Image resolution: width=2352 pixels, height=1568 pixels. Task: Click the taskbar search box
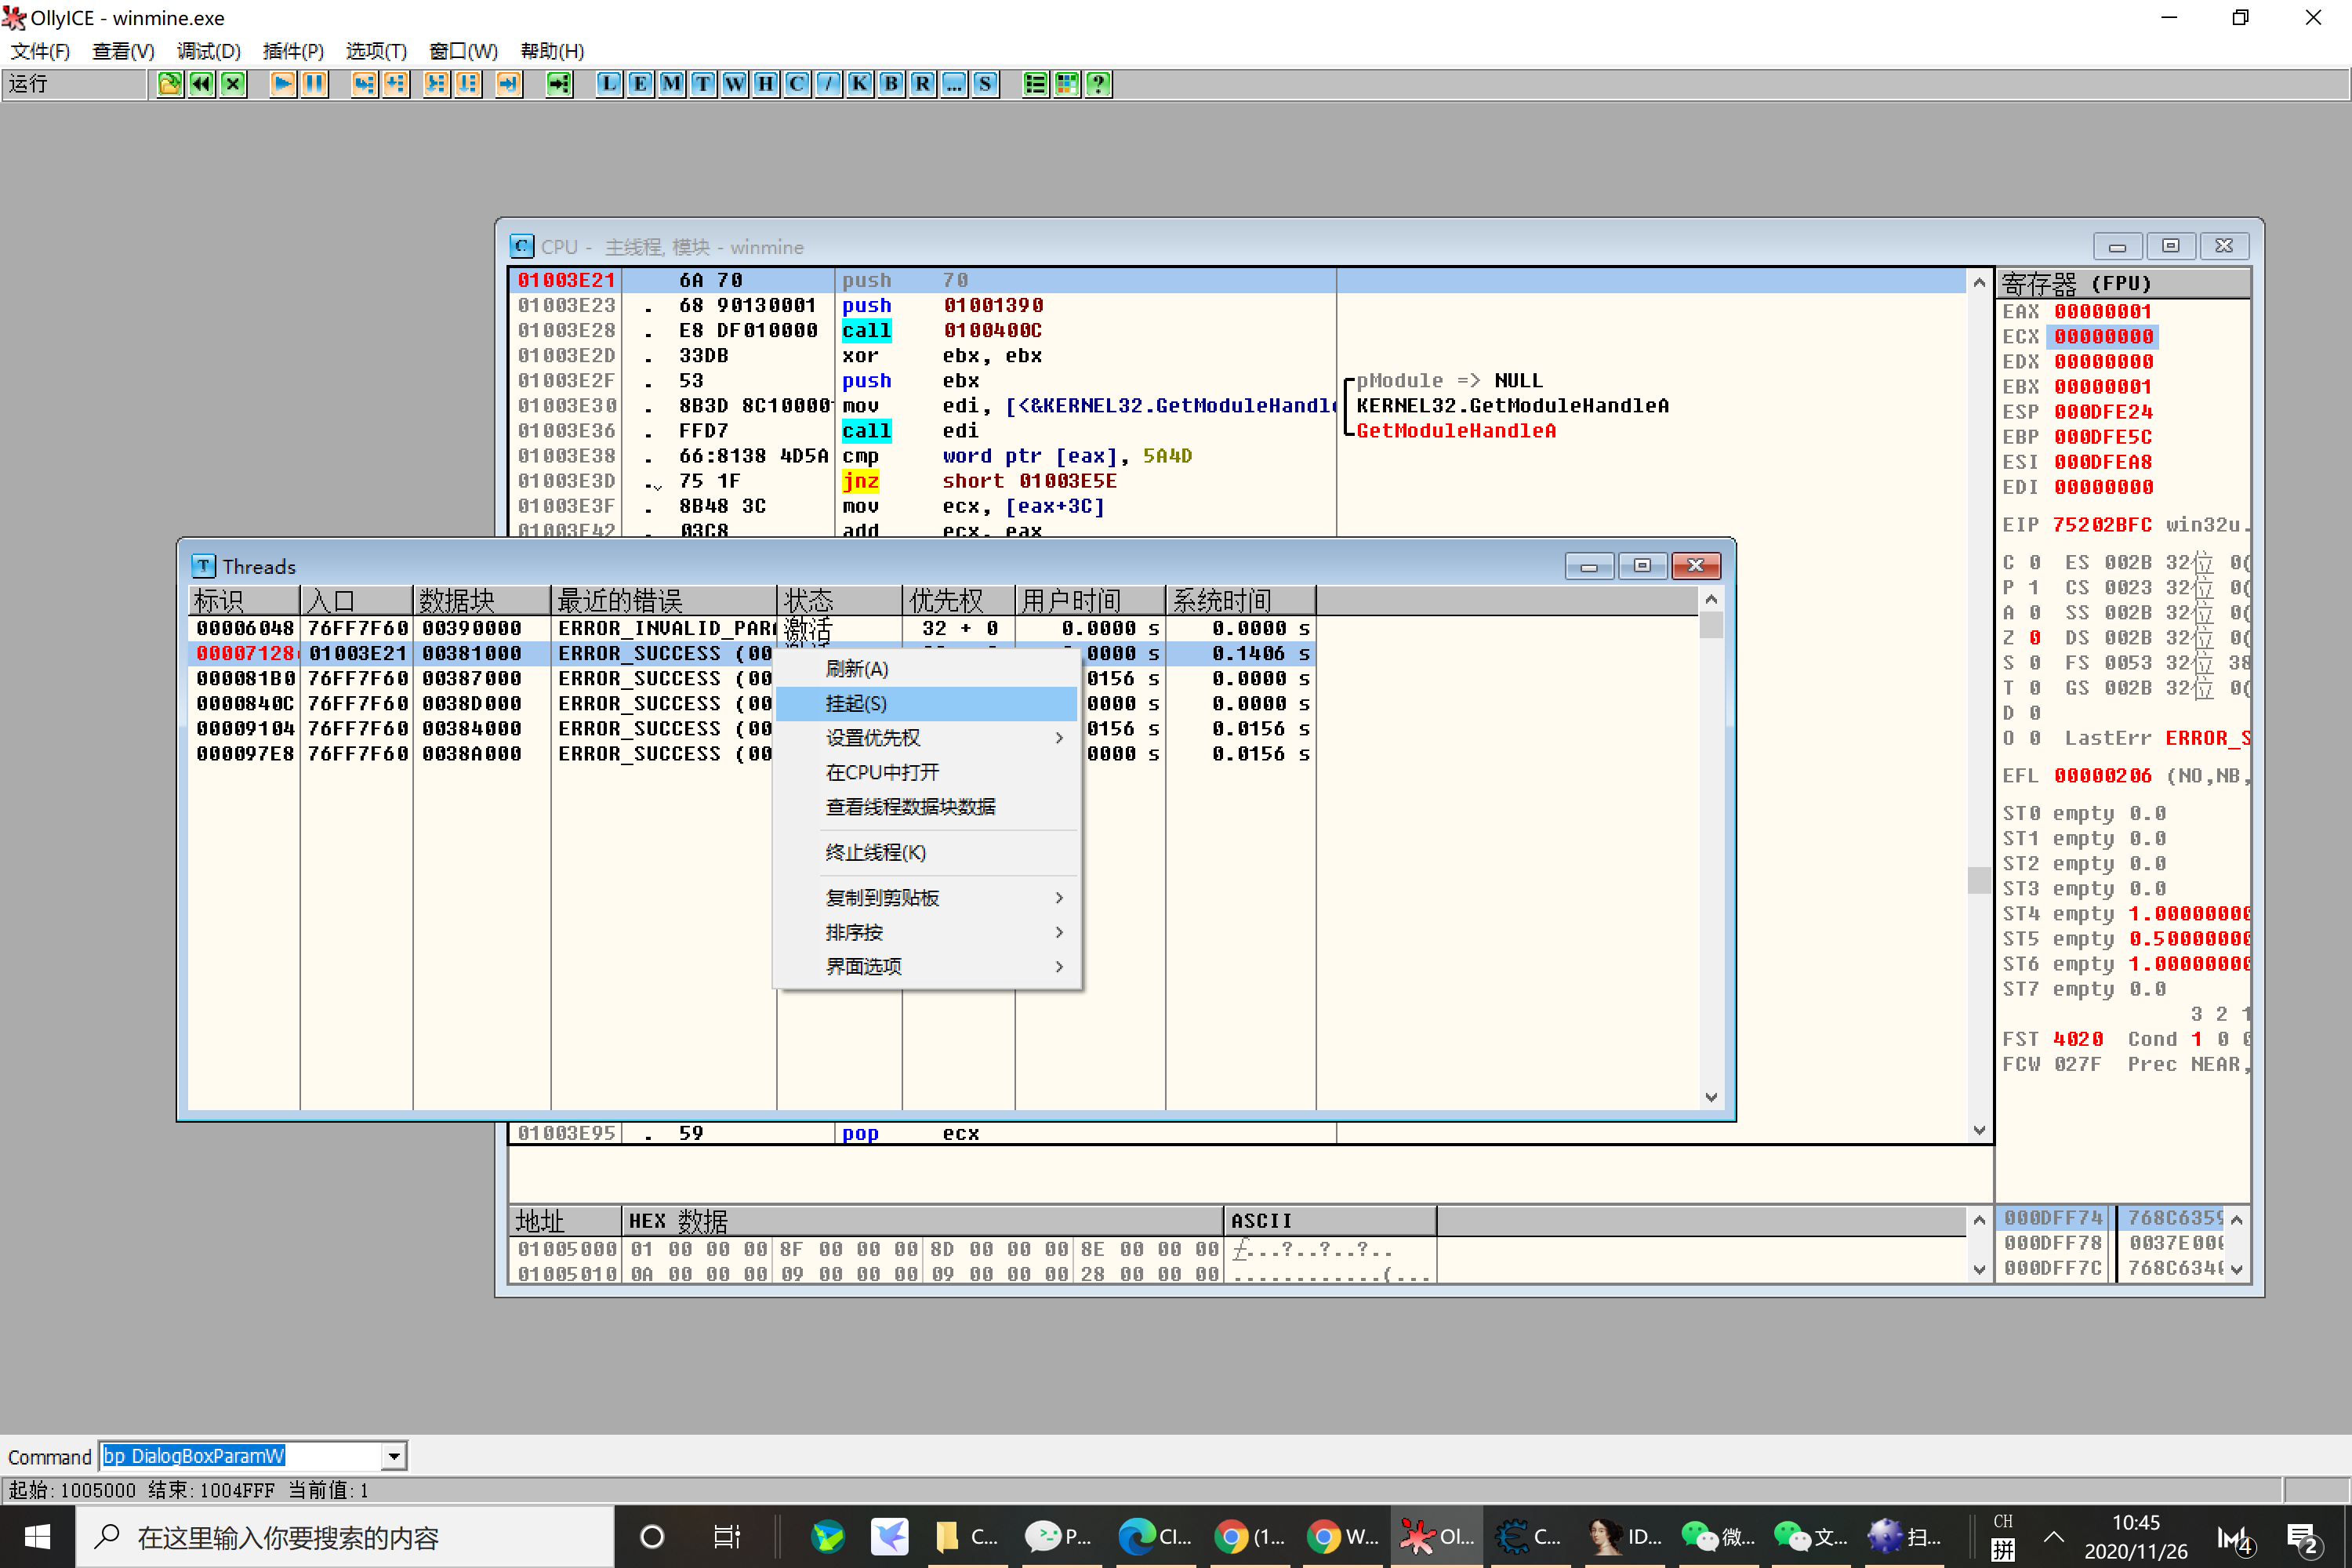345,1537
